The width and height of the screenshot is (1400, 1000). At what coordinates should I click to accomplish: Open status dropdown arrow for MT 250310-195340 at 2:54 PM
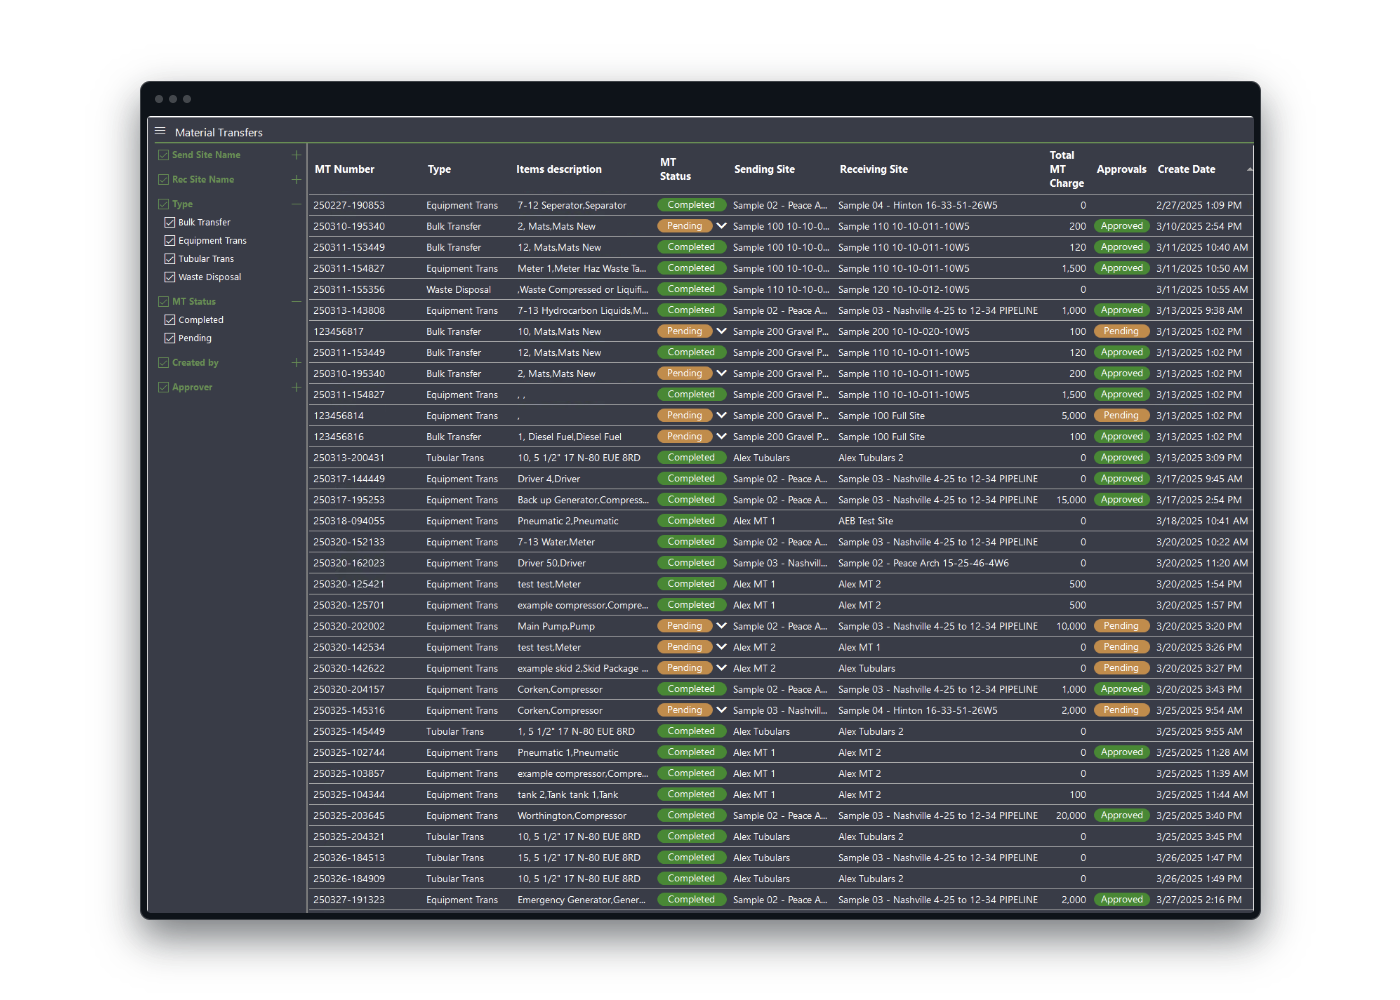point(721,226)
